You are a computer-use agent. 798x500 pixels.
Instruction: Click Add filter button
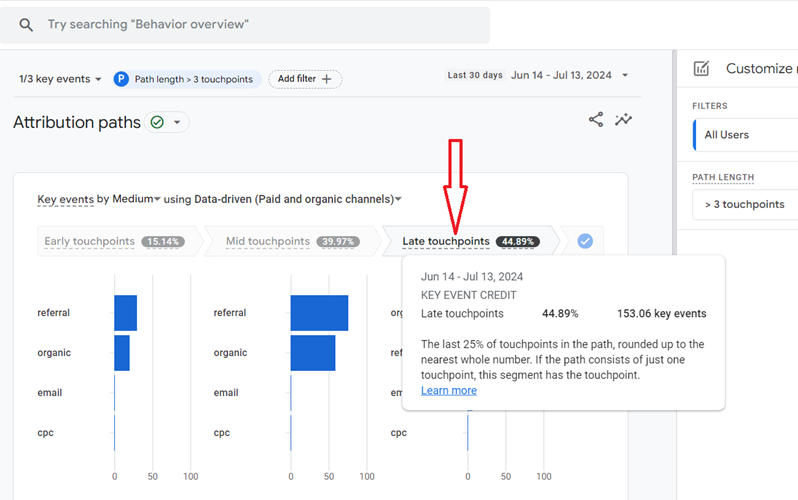pyautogui.click(x=305, y=79)
